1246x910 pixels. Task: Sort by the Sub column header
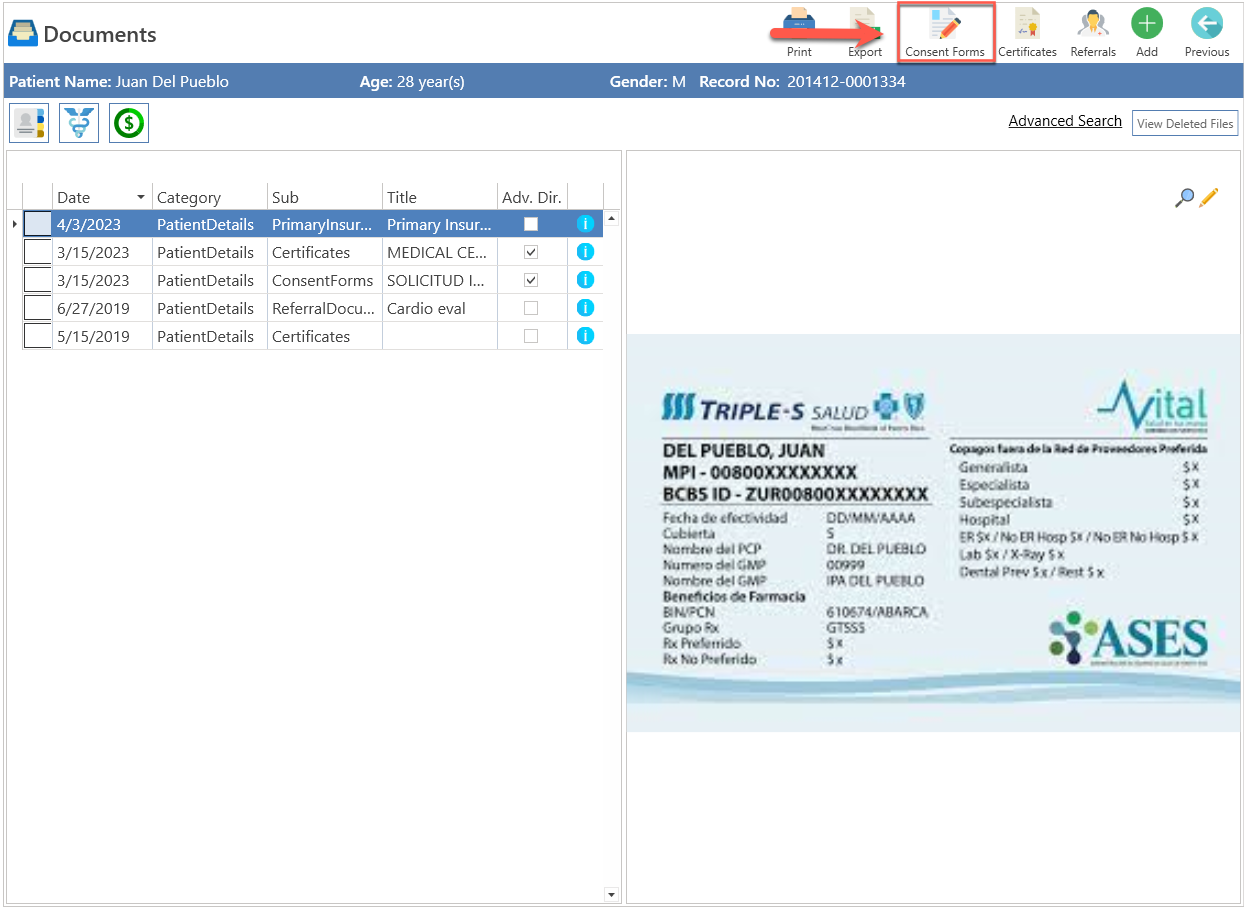tap(325, 197)
